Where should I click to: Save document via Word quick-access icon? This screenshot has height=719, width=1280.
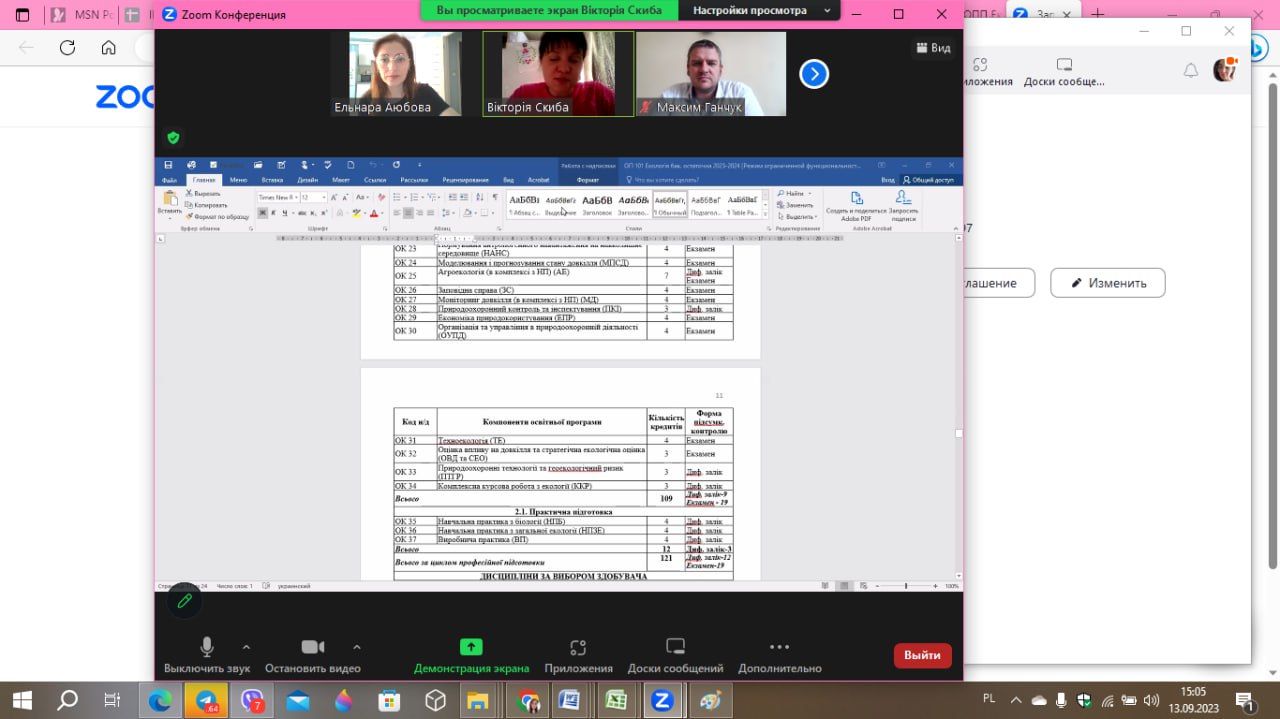click(x=168, y=165)
